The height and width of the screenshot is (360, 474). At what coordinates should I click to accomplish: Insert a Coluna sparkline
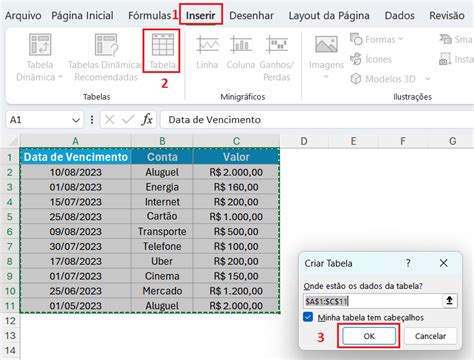pos(241,52)
